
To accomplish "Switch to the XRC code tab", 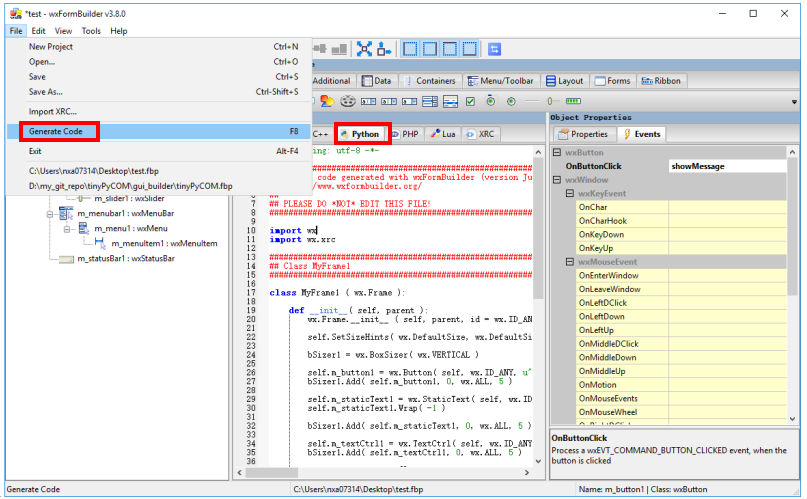I will coord(480,134).
